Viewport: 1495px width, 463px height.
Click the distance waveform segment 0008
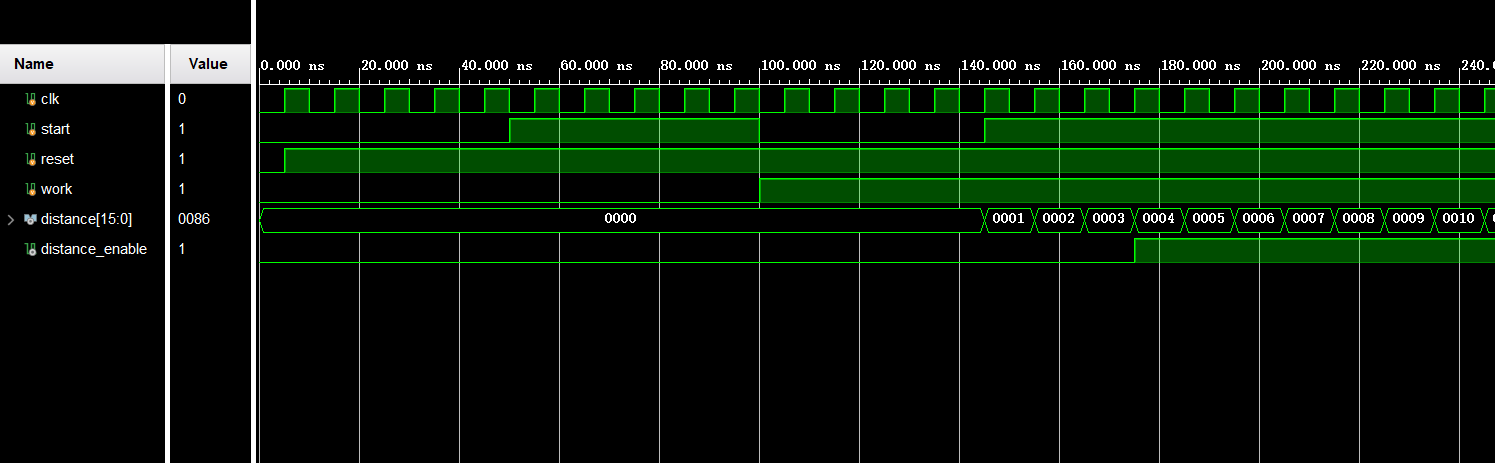tap(1359, 219)
